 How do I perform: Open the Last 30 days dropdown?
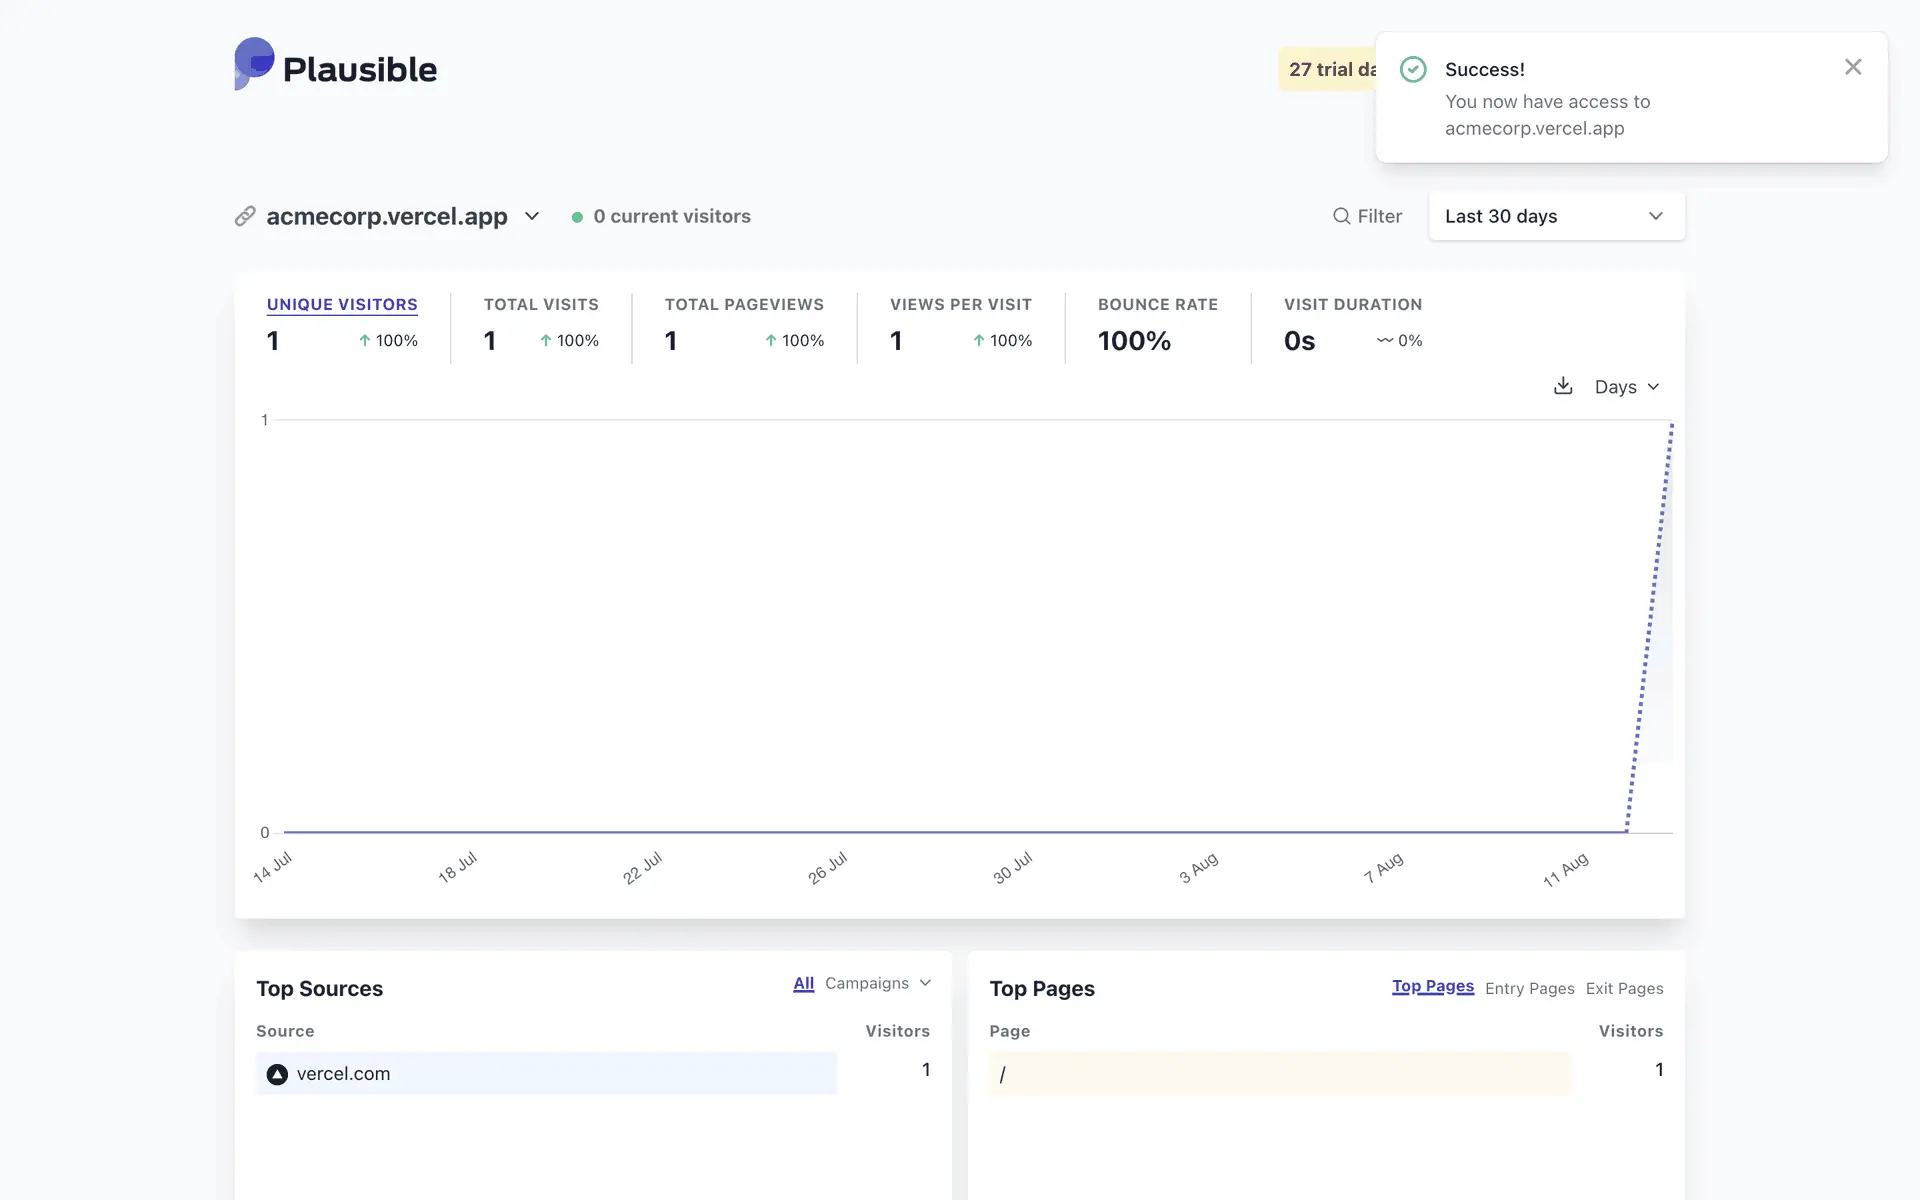[x=1556, y=216]
